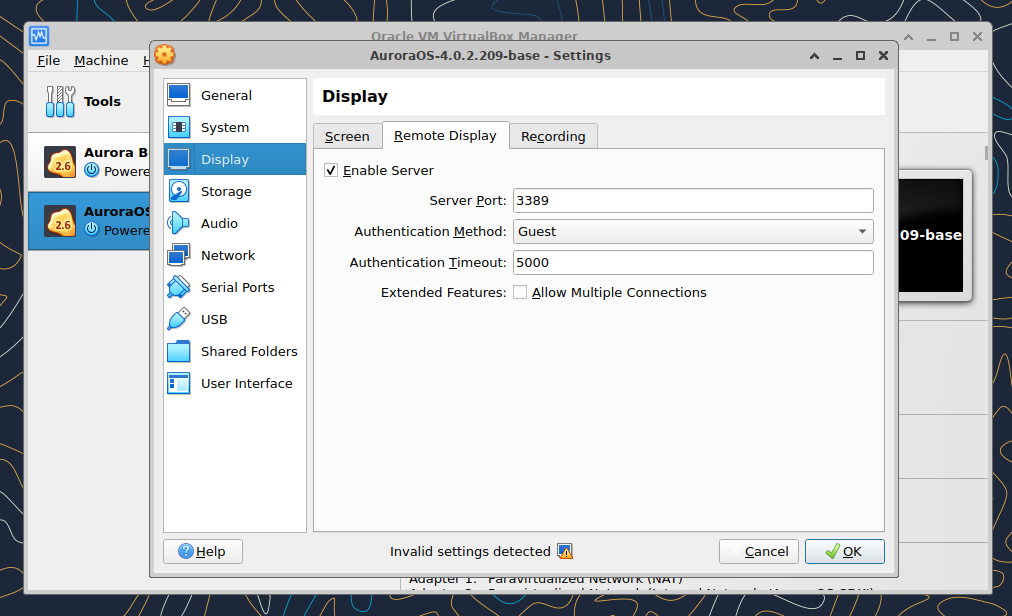Open the General settings icon
The image size is (1012, 616).
[179, 95]
